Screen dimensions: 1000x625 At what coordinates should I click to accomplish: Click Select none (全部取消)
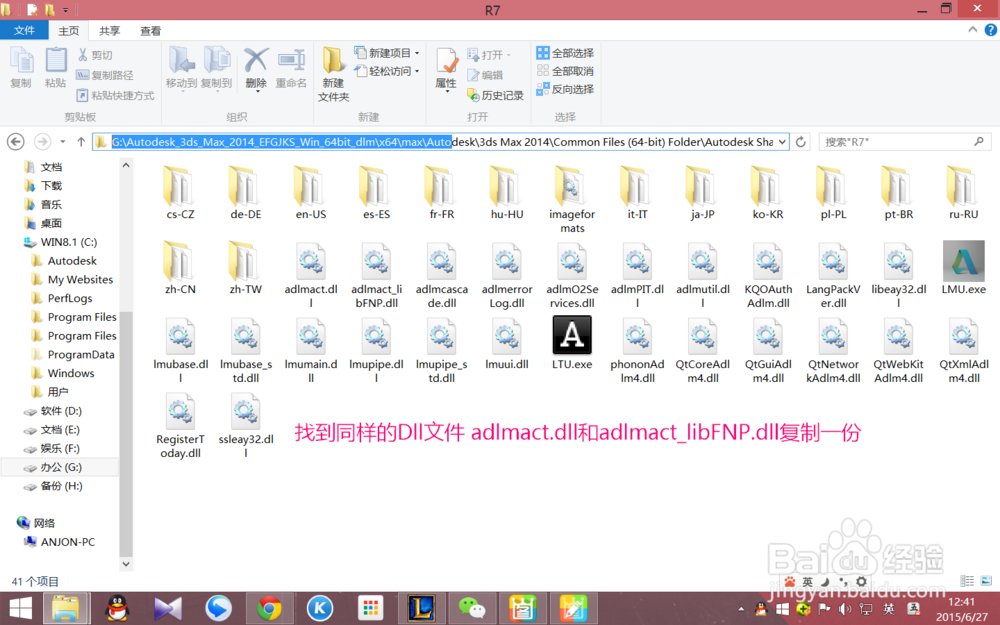[x=565, y=71]
